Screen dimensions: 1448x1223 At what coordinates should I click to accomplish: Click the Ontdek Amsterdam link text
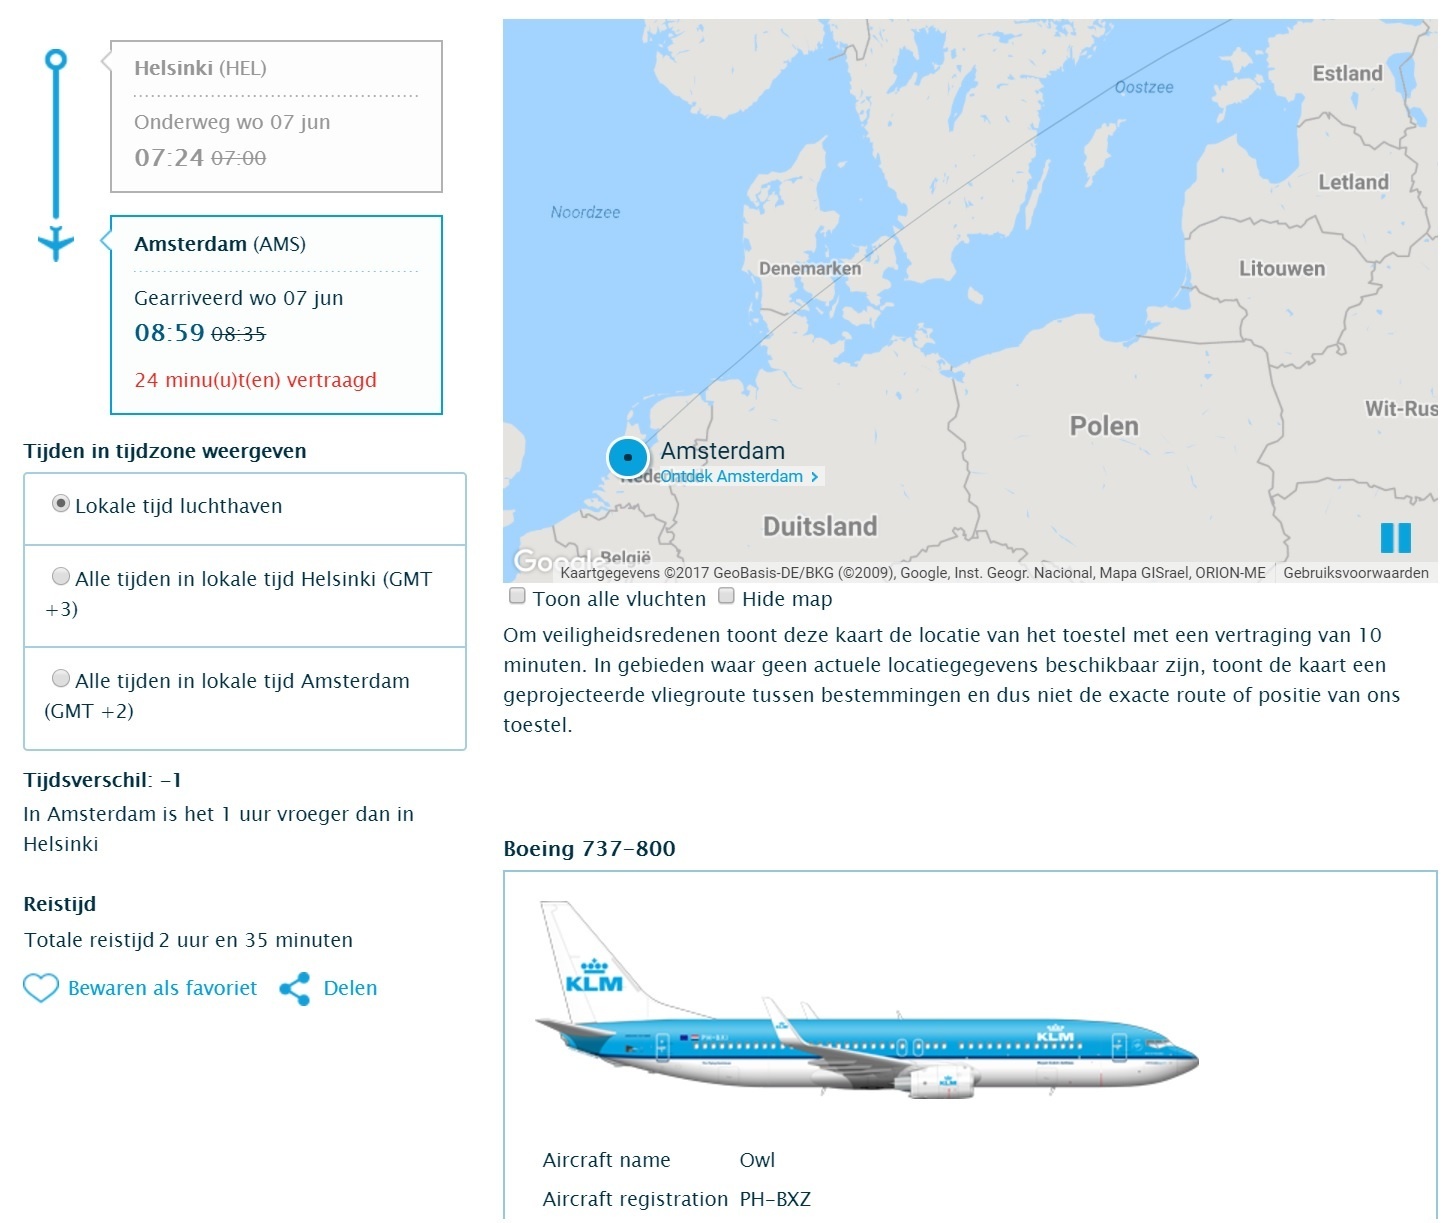pyautogui.click(x=731, y=477)
